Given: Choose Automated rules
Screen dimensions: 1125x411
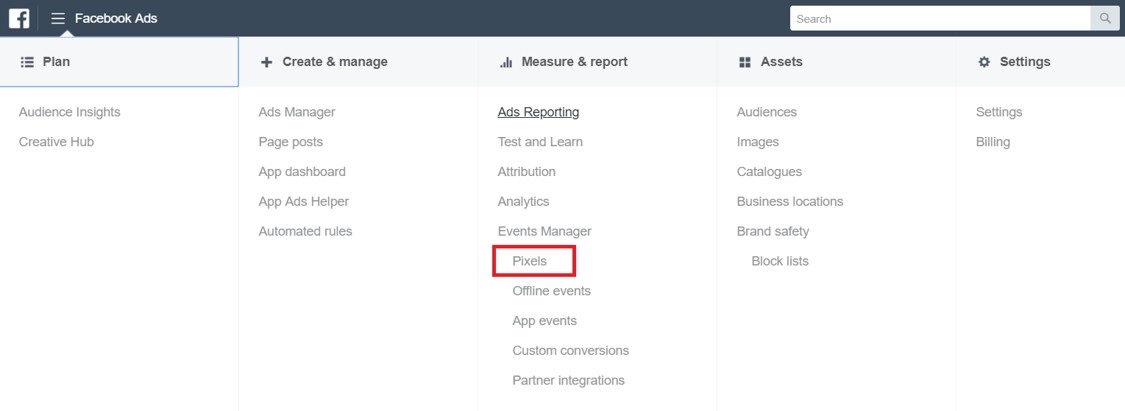Looking at the screenshot, I should 305,232.
